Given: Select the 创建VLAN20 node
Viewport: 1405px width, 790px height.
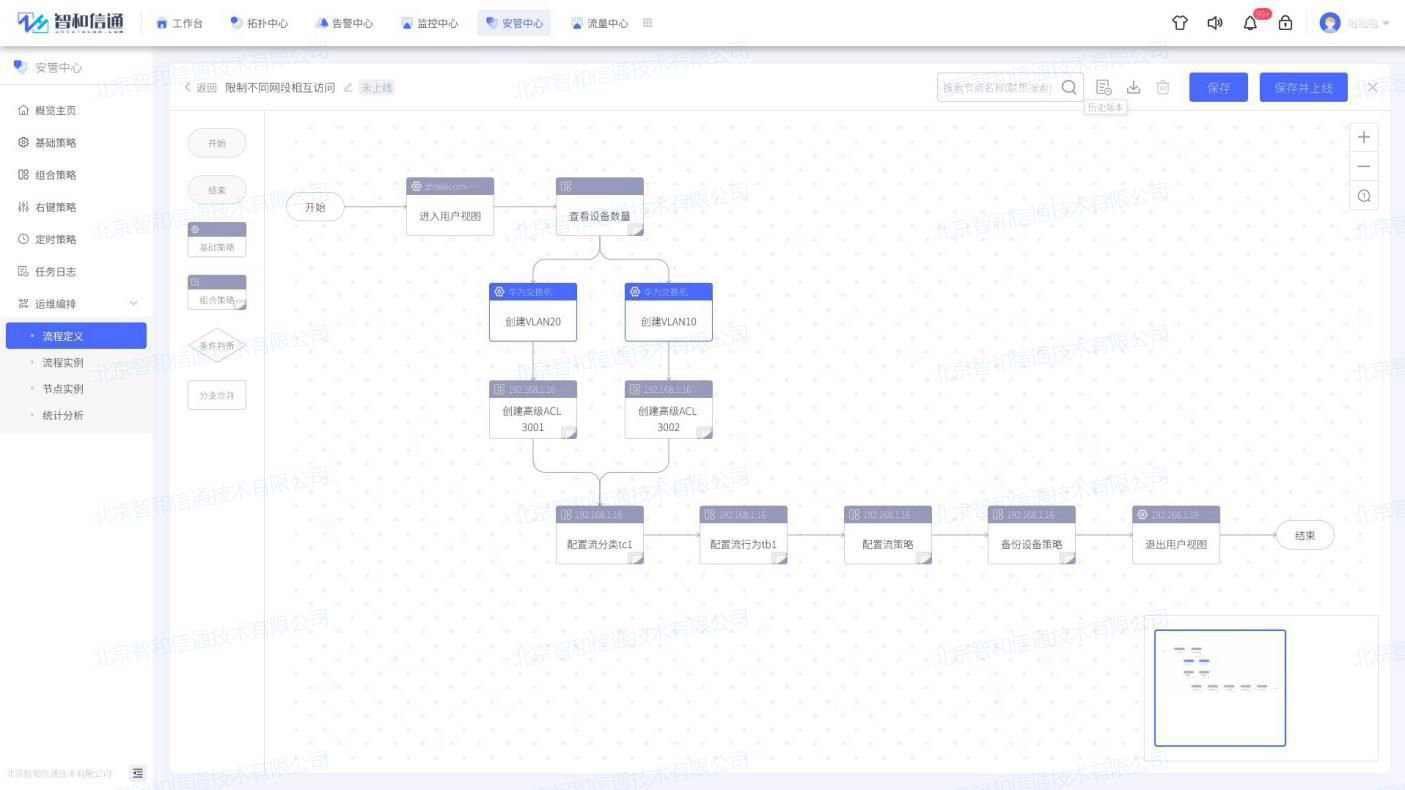Looking at the screenshot, I should pos(533,312).
